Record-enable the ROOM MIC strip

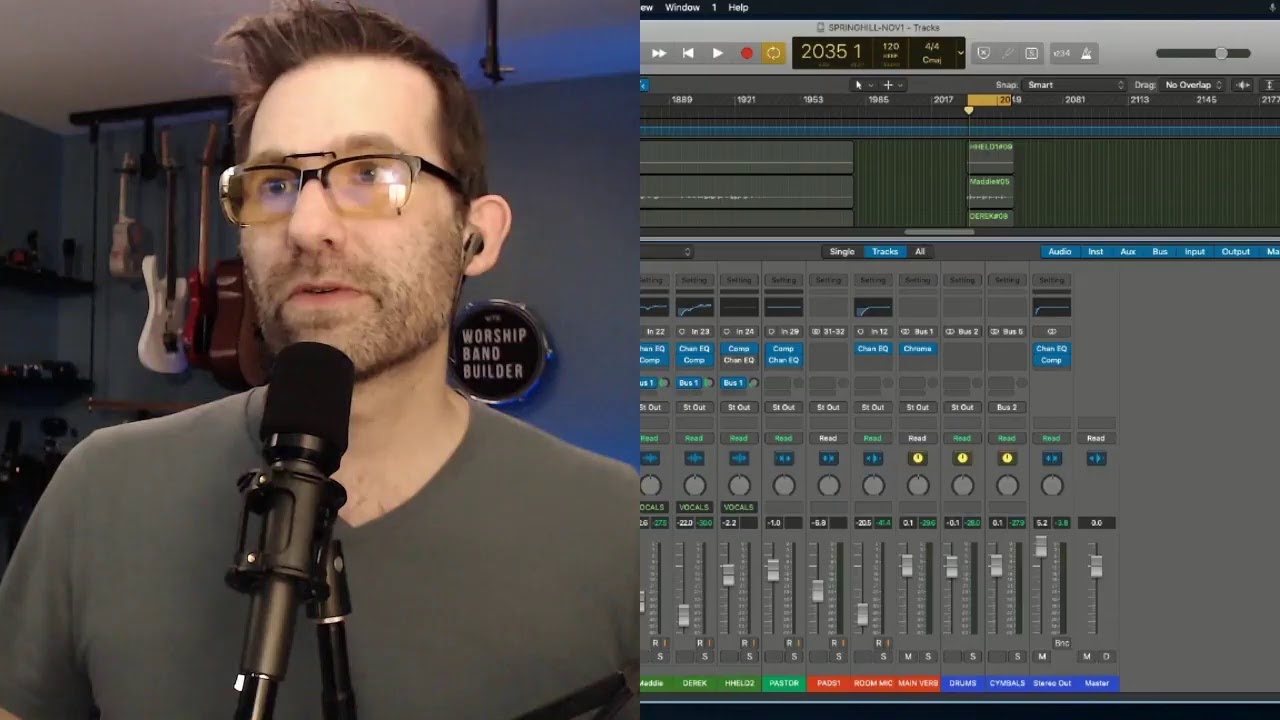tap(879, 642)
